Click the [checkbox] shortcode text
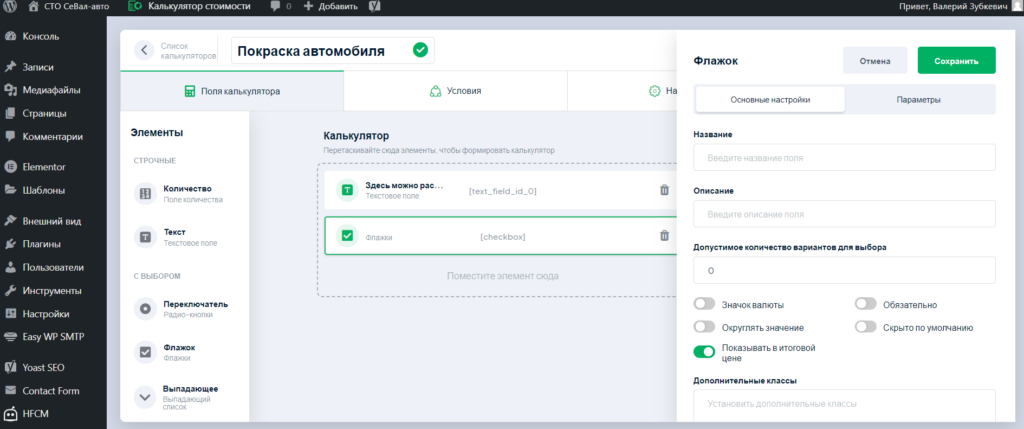The image size is (1024, 429). coord(503,236)
